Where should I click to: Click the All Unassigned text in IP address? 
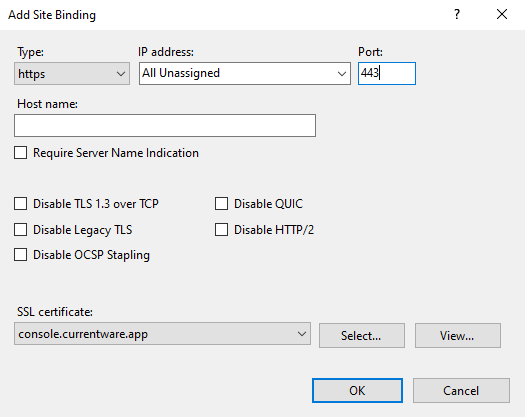click(x=181, y=73)
